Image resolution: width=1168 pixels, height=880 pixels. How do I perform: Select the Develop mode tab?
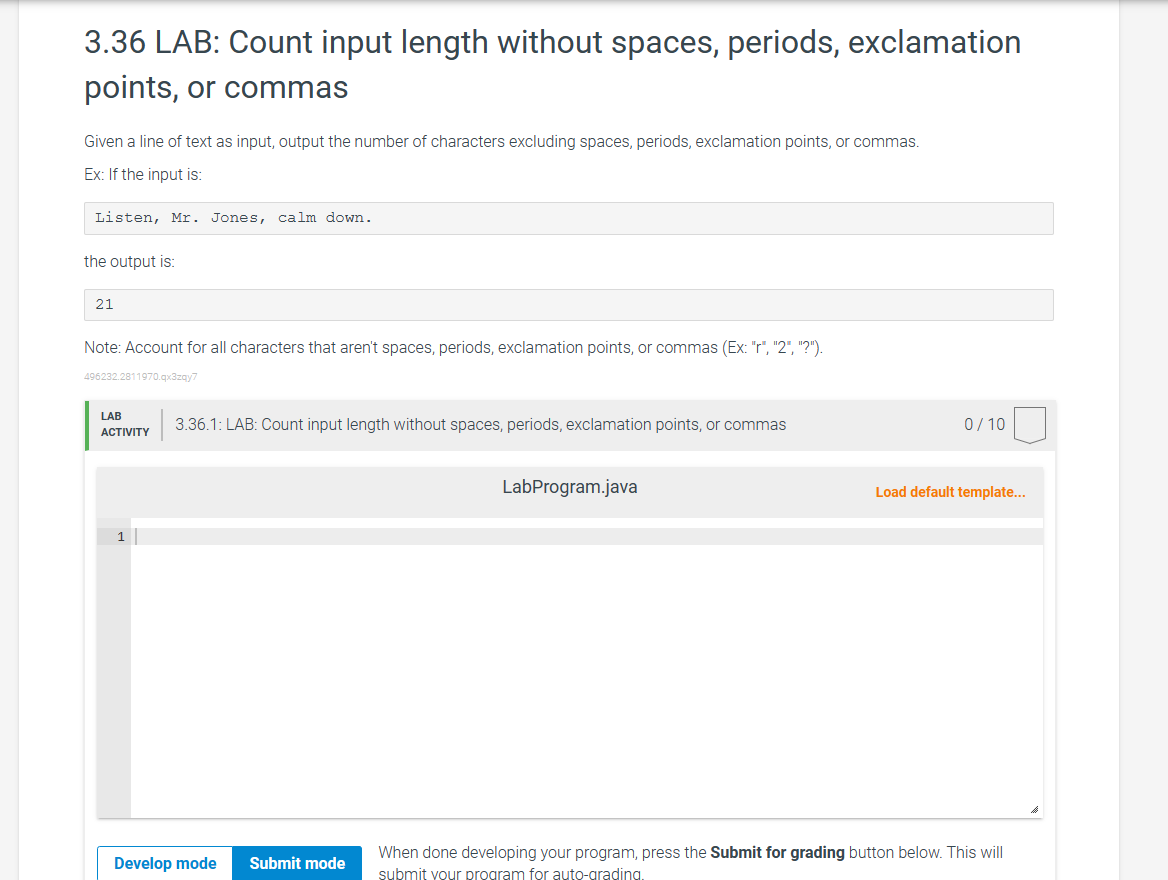tap(164, 863)
